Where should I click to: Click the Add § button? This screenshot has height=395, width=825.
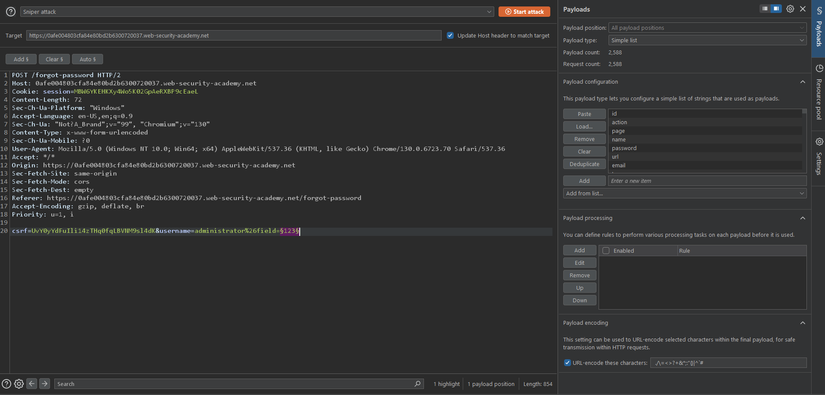(x=21, y=59)
